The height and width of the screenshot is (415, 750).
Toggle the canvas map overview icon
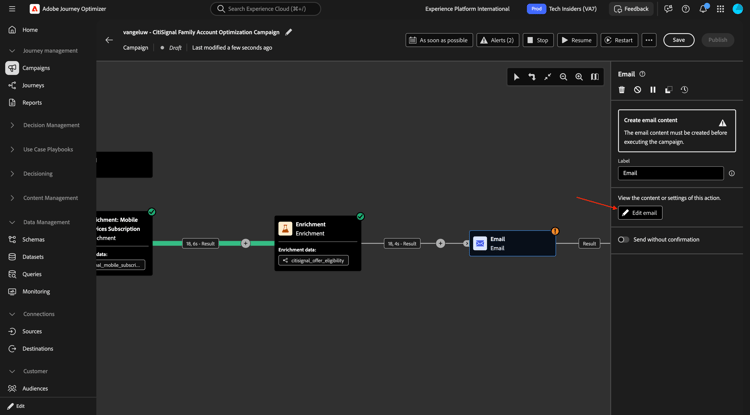(x=595, y=76)
